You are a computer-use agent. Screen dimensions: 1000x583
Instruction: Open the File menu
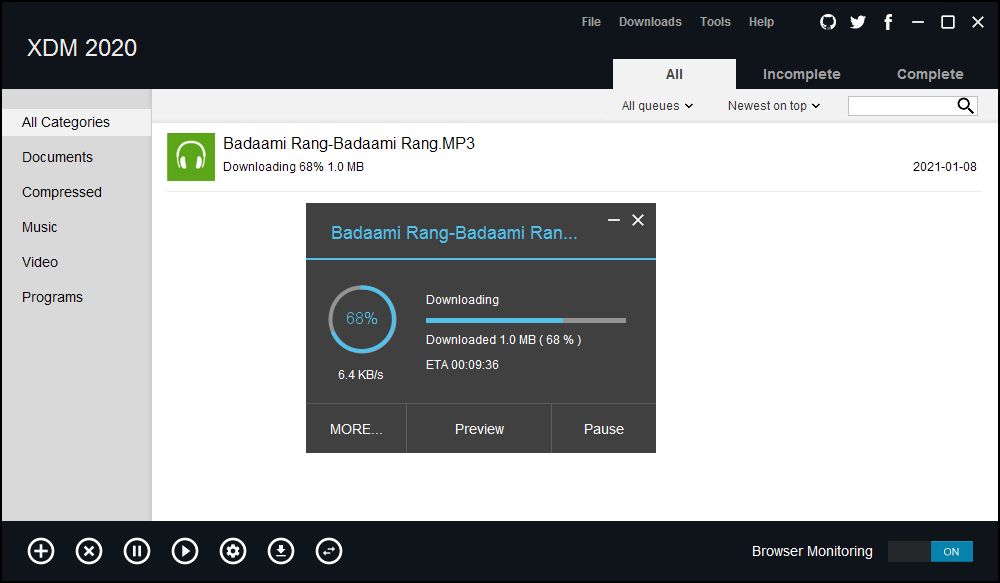(x=591, y=22)
